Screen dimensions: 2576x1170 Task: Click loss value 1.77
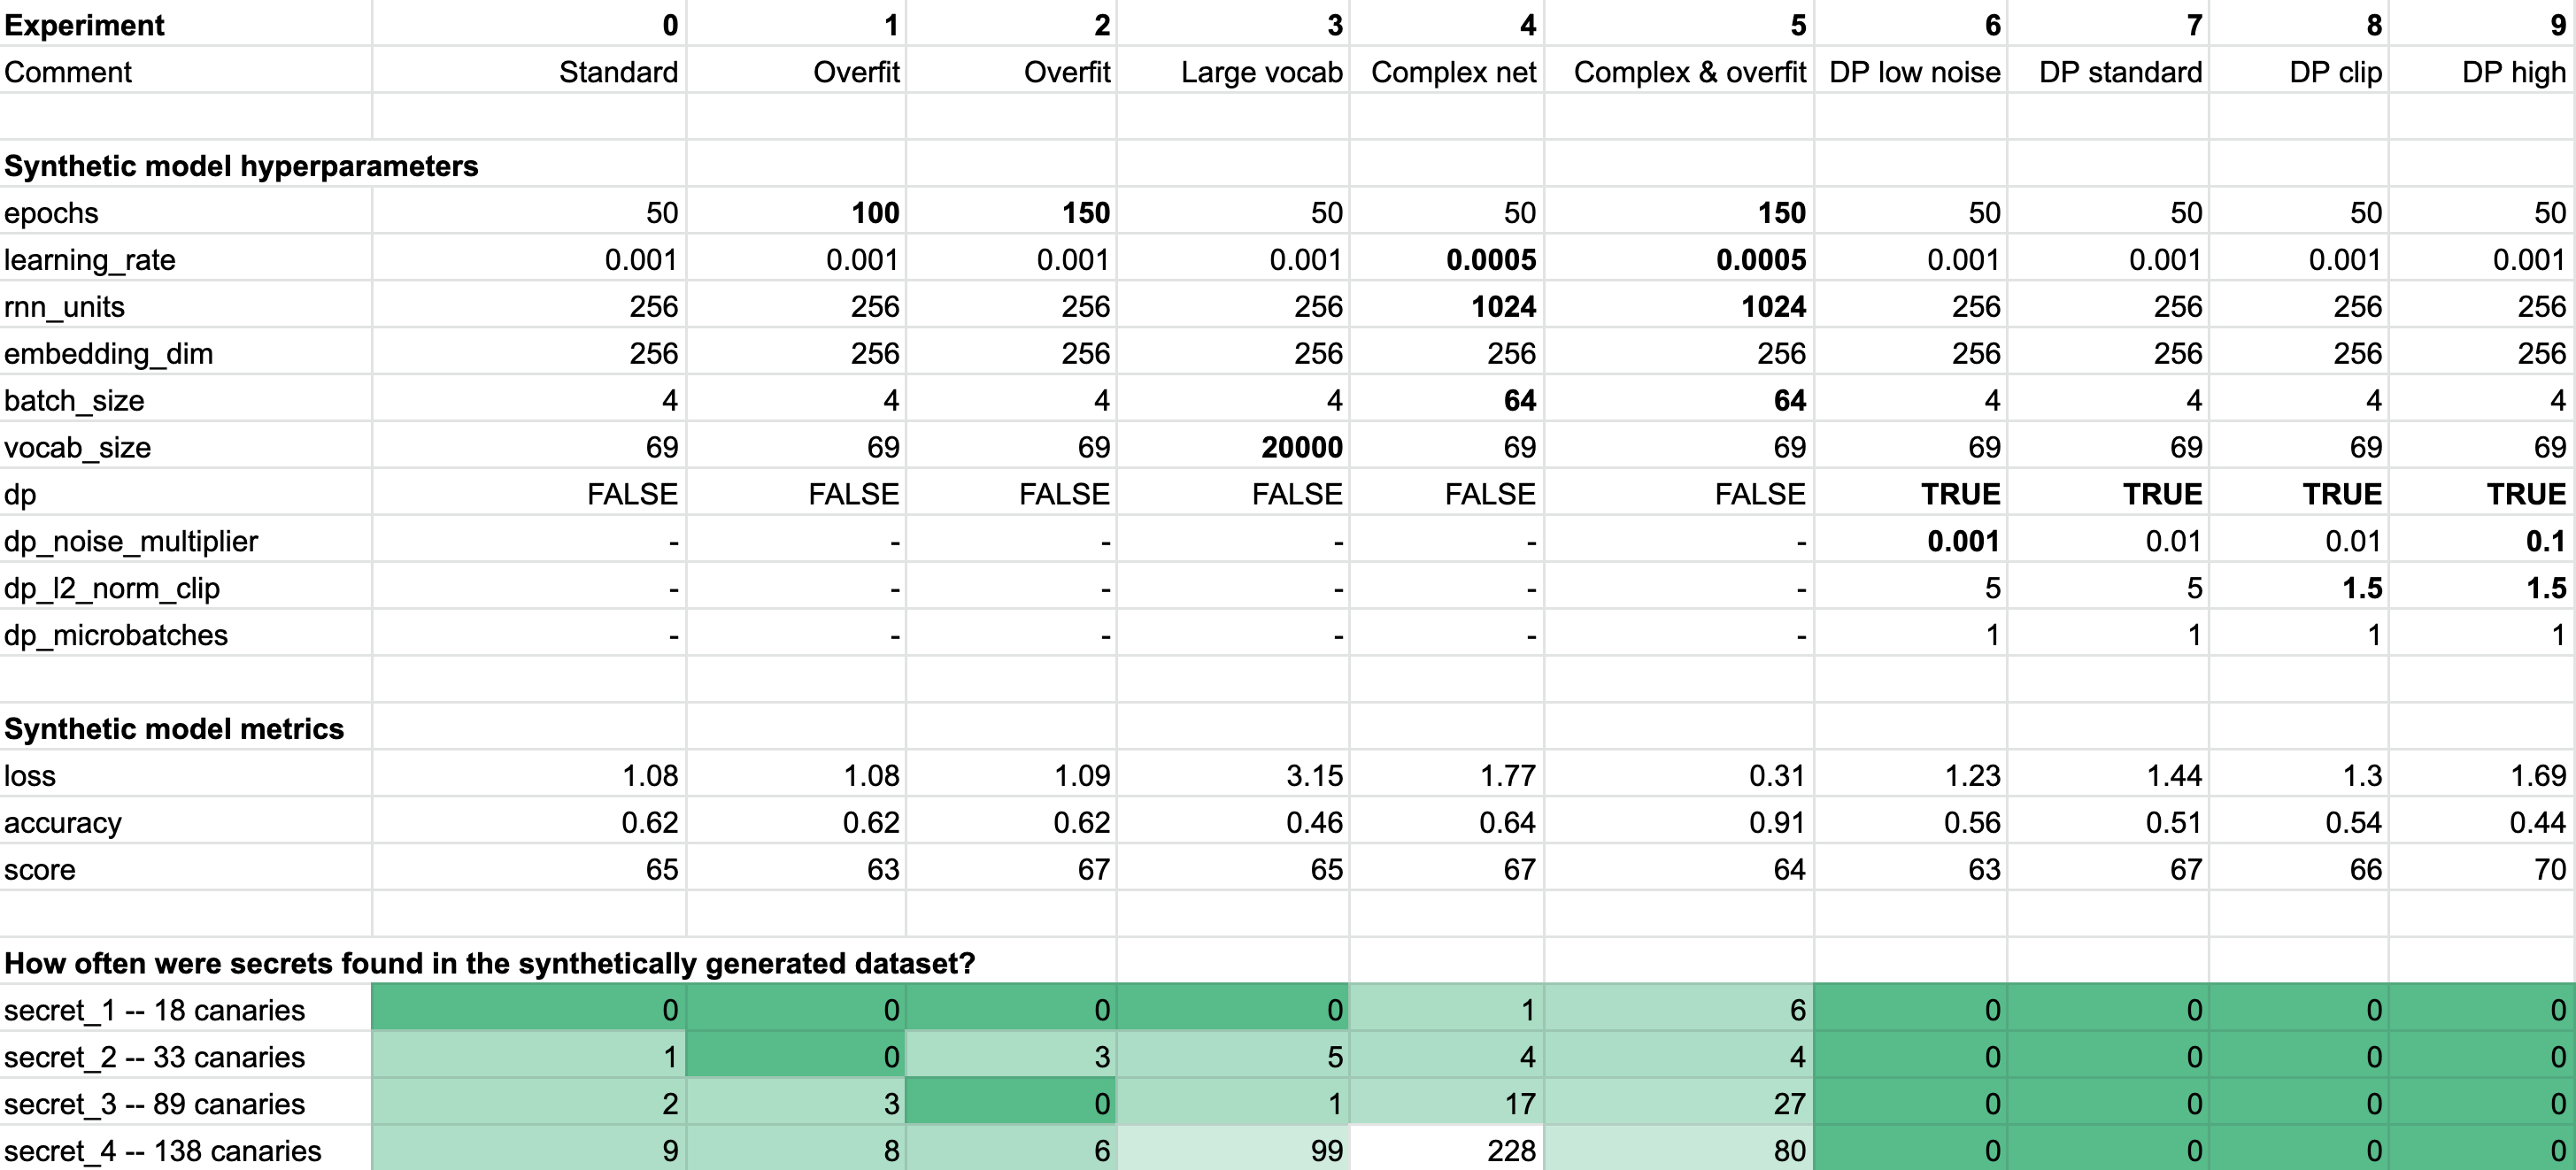coord(1446,775)
